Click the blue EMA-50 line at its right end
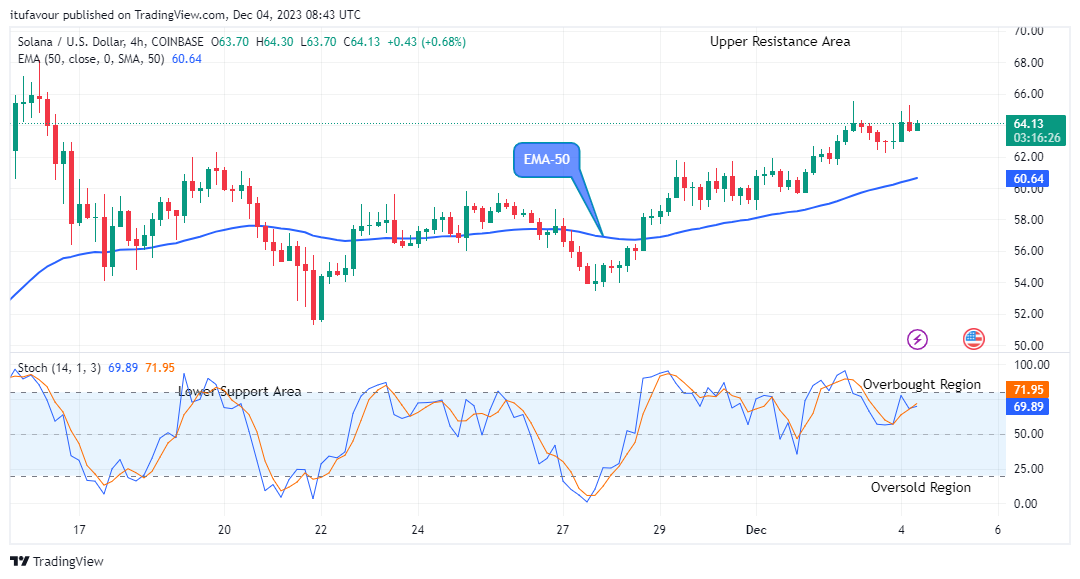 914,178
